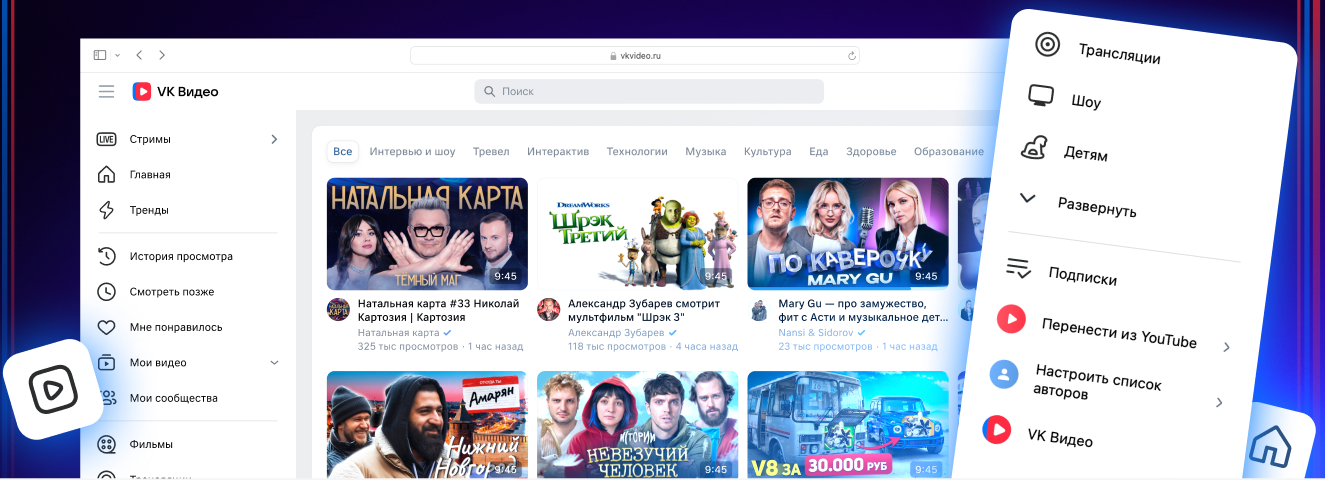Open dropdown arrow next to sidebar toggle
The height and width of the screenshot is (480, 1325).
117,55
